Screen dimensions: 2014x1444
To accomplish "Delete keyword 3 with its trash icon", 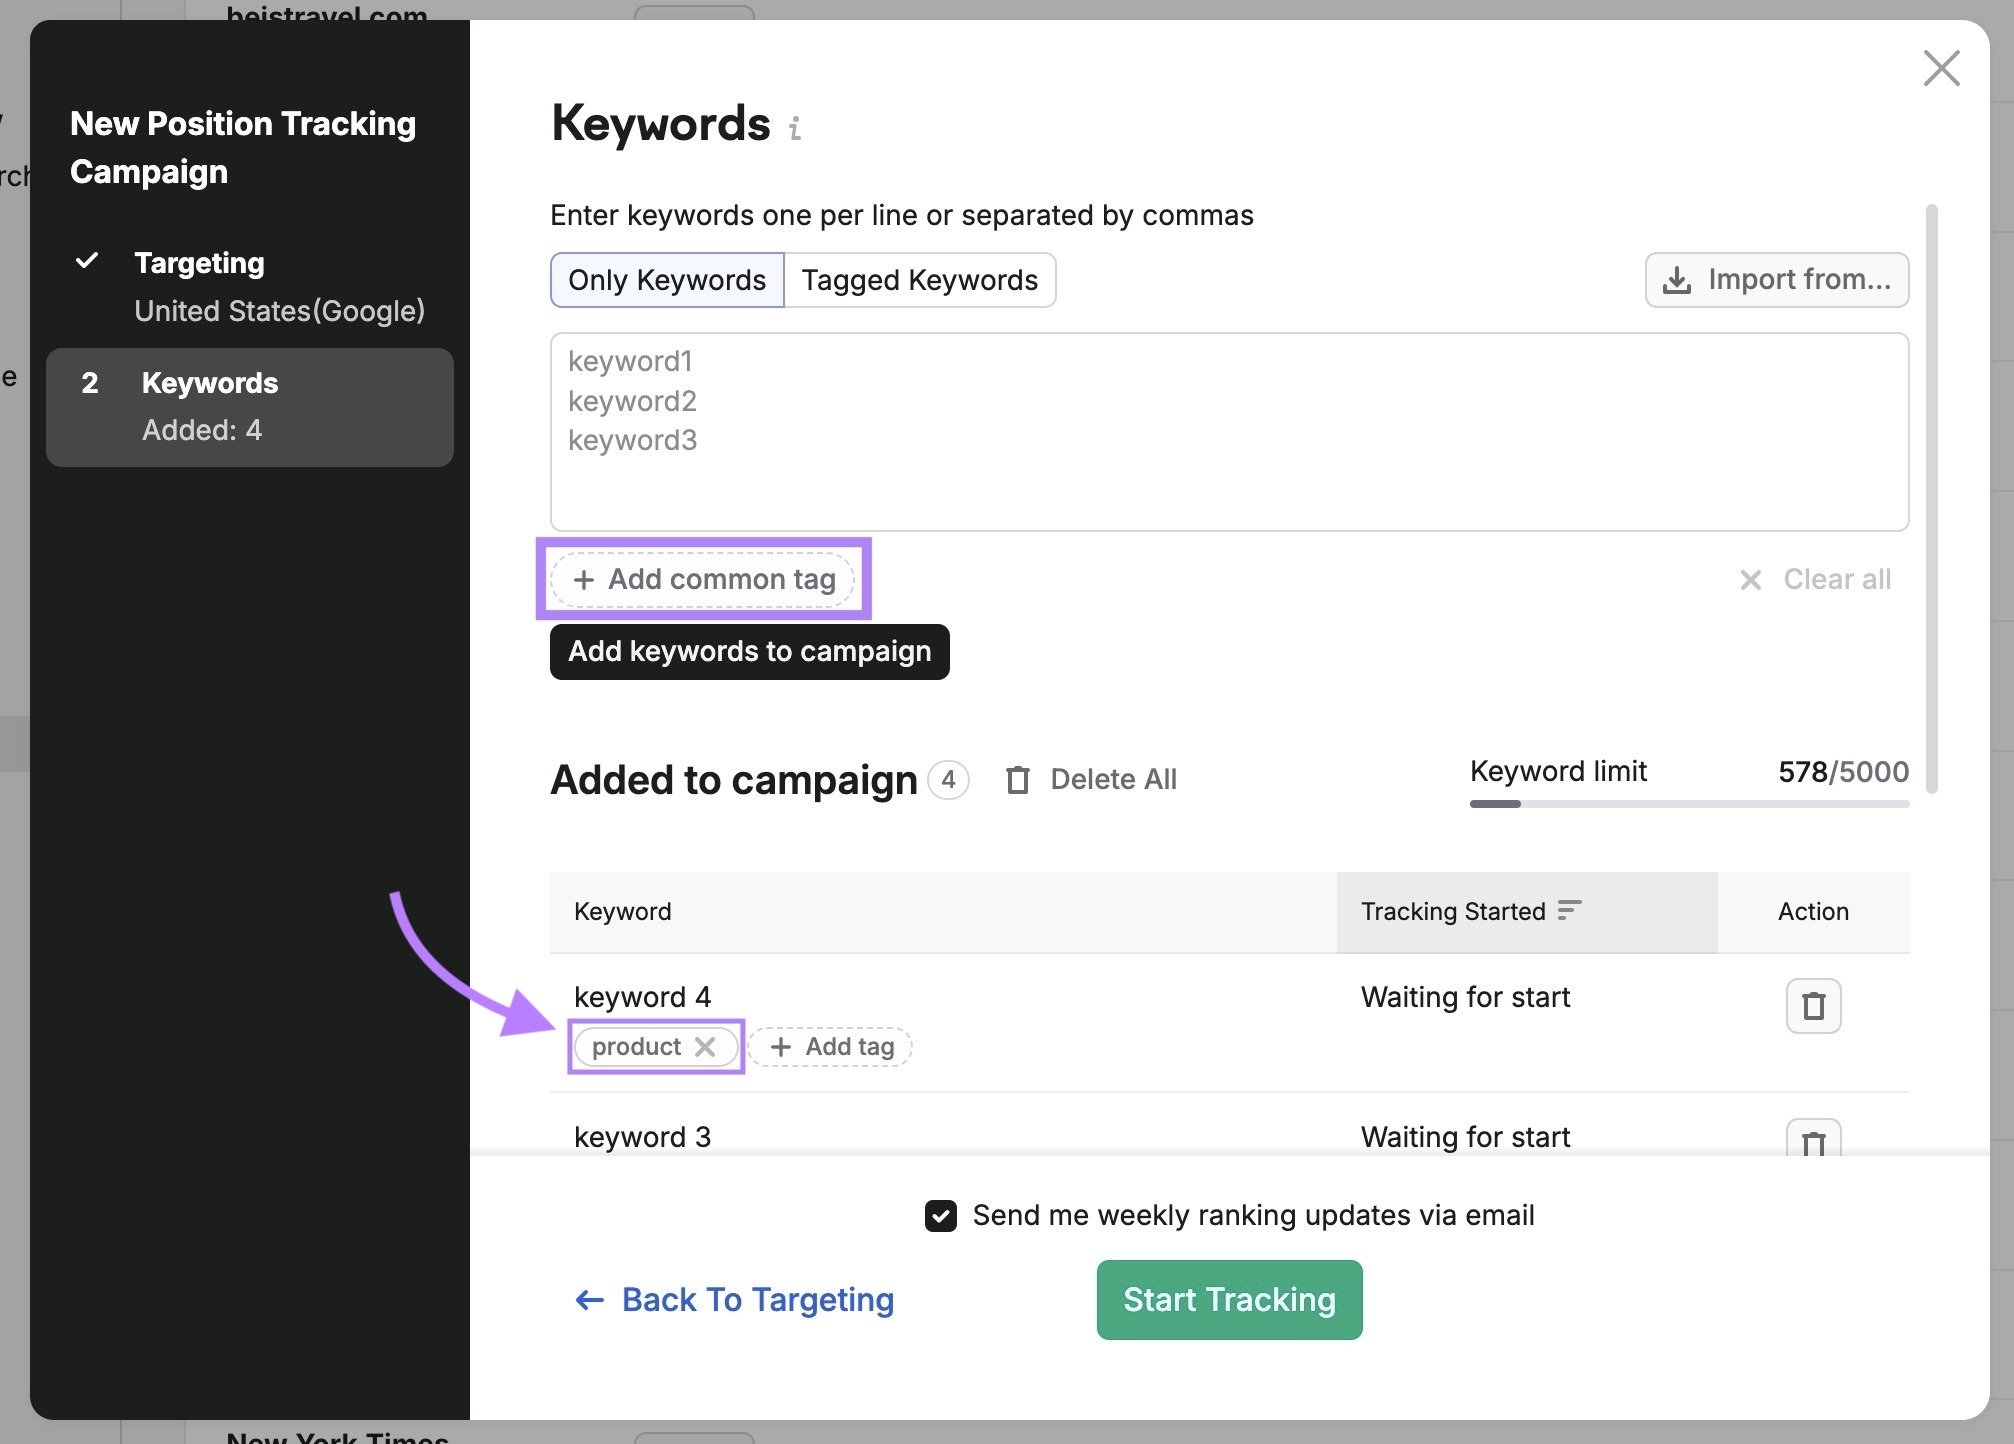I will click(1813, 1138).
